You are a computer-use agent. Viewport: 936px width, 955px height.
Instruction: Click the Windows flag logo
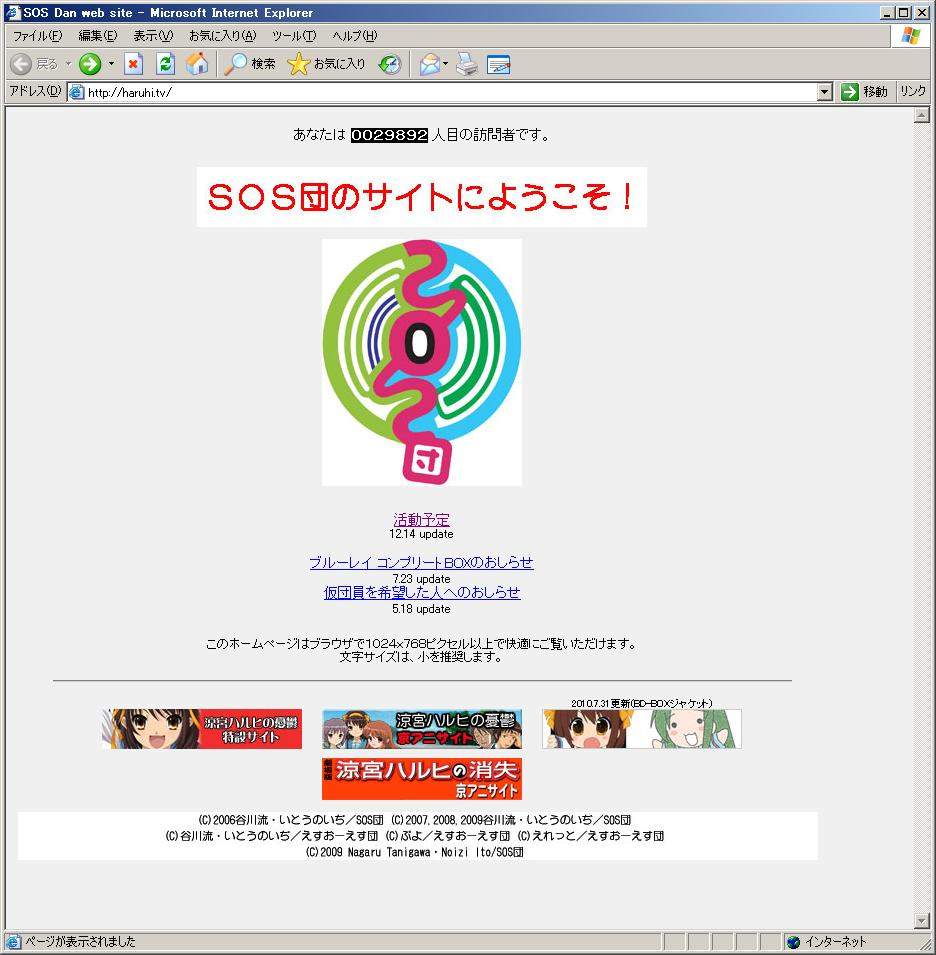tap(910, 36)
